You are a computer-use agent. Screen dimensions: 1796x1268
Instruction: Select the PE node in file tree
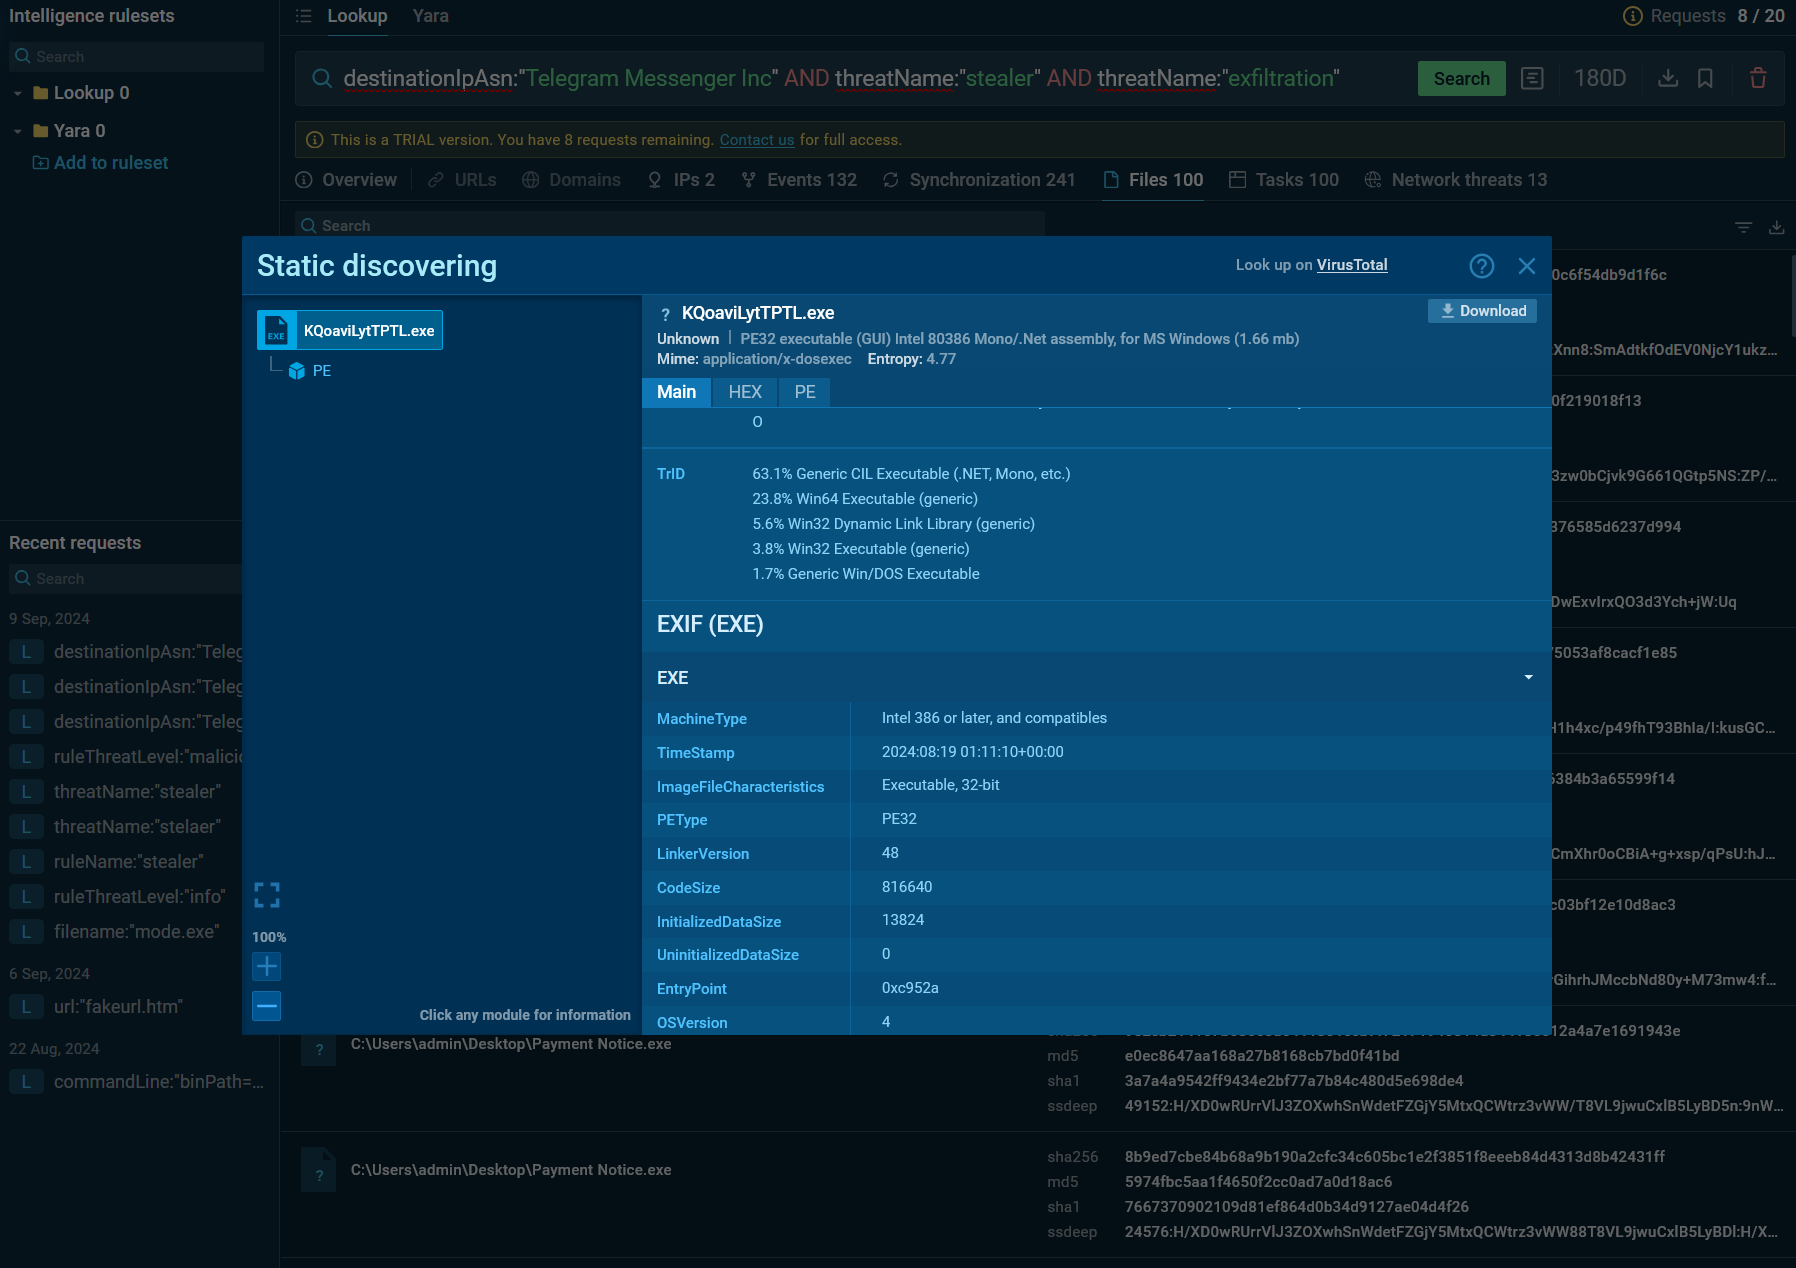[x=321, y=371]
